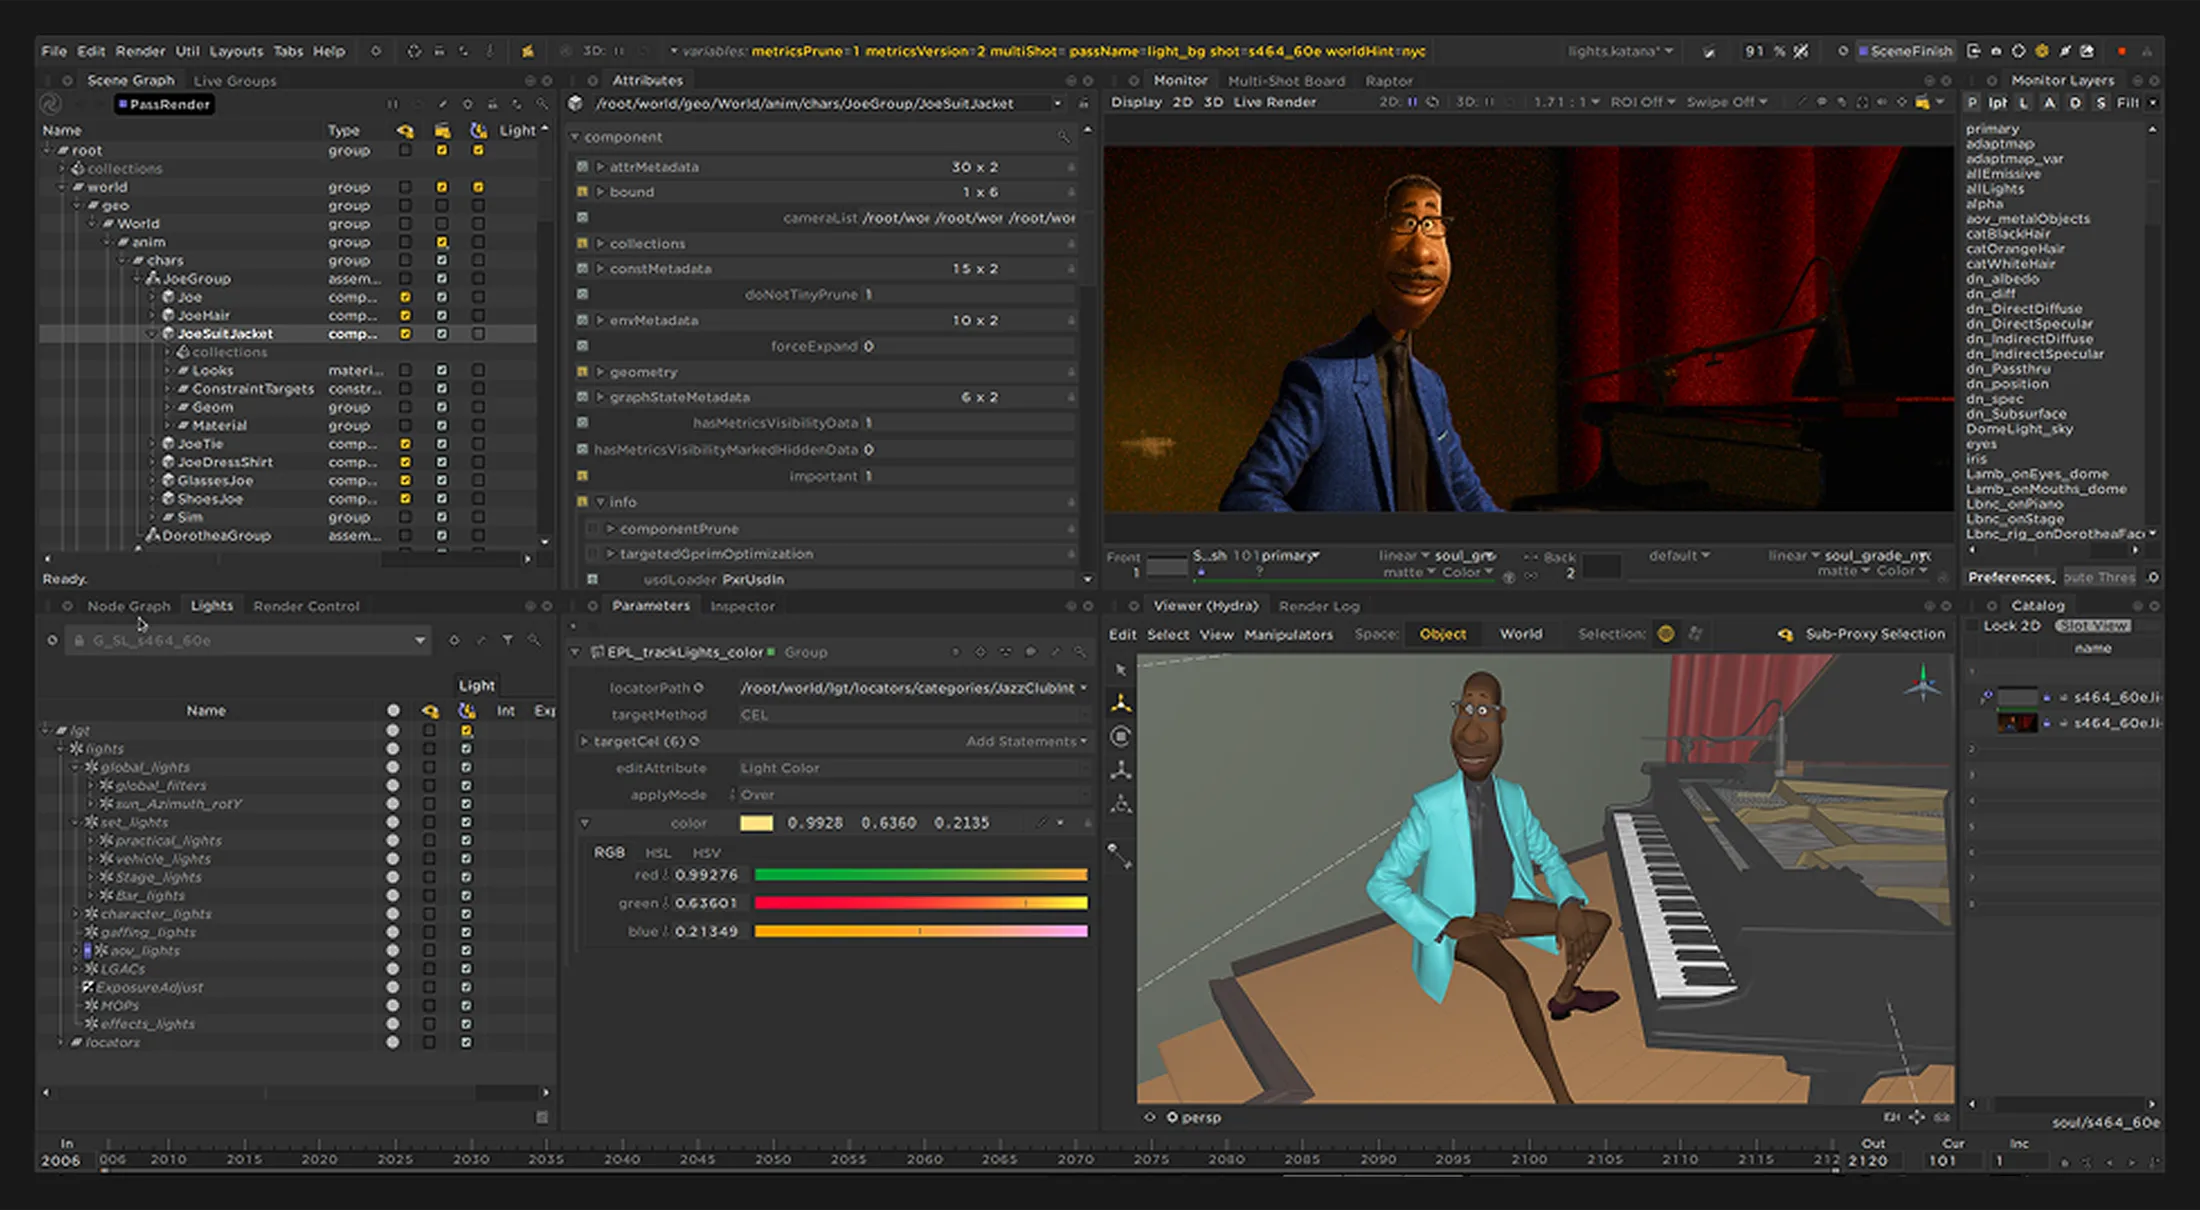Toggle checkbox for global_lights solo column

coord(429,767)
